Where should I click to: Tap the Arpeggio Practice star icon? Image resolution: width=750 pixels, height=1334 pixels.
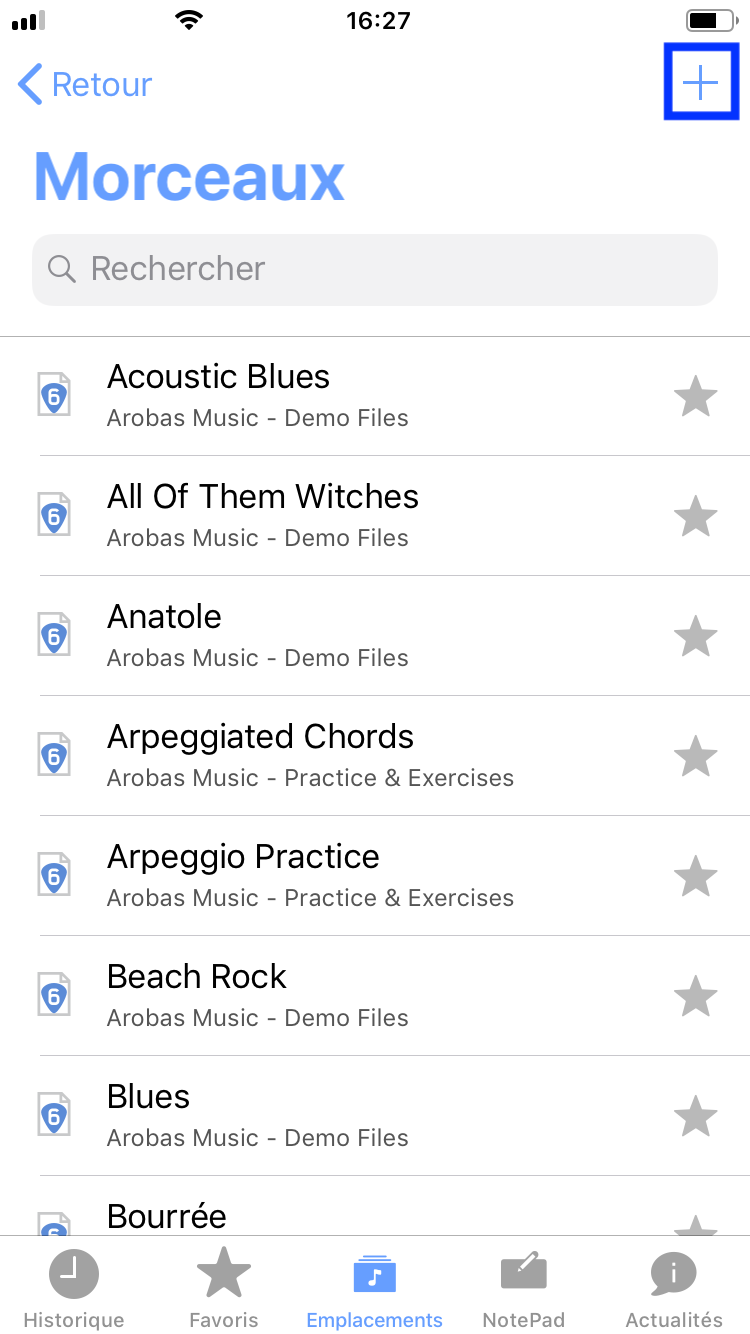point(695,876)
